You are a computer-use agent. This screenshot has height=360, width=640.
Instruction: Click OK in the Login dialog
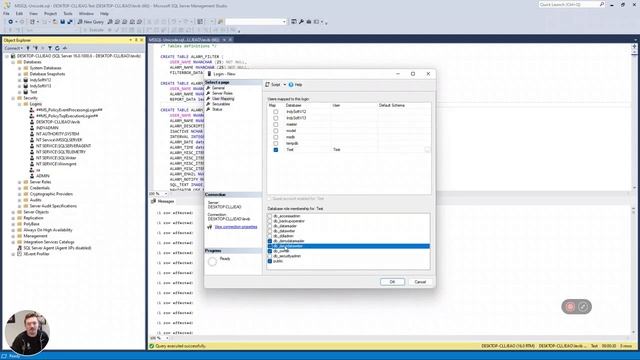click(392, 282)
